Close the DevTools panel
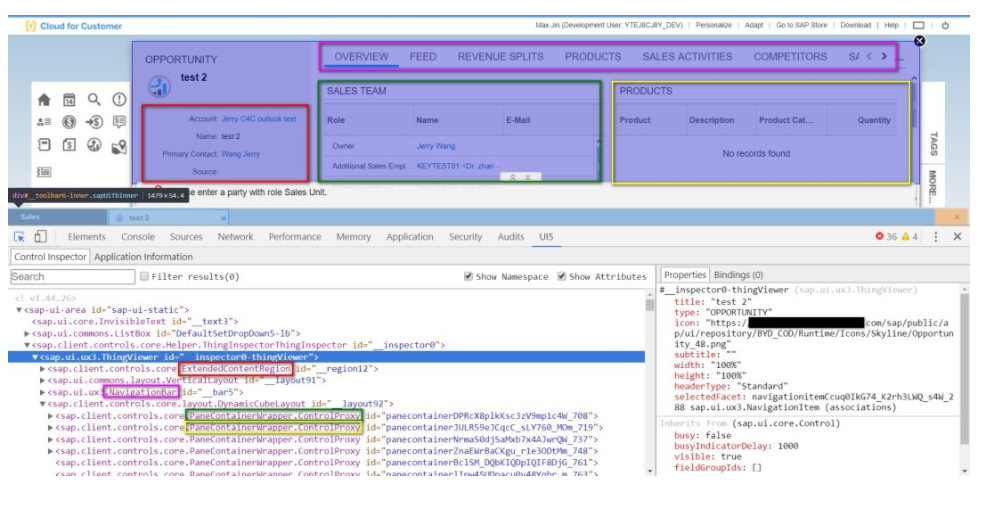This screenshot has width=984, height=520. tap(957, 236)
